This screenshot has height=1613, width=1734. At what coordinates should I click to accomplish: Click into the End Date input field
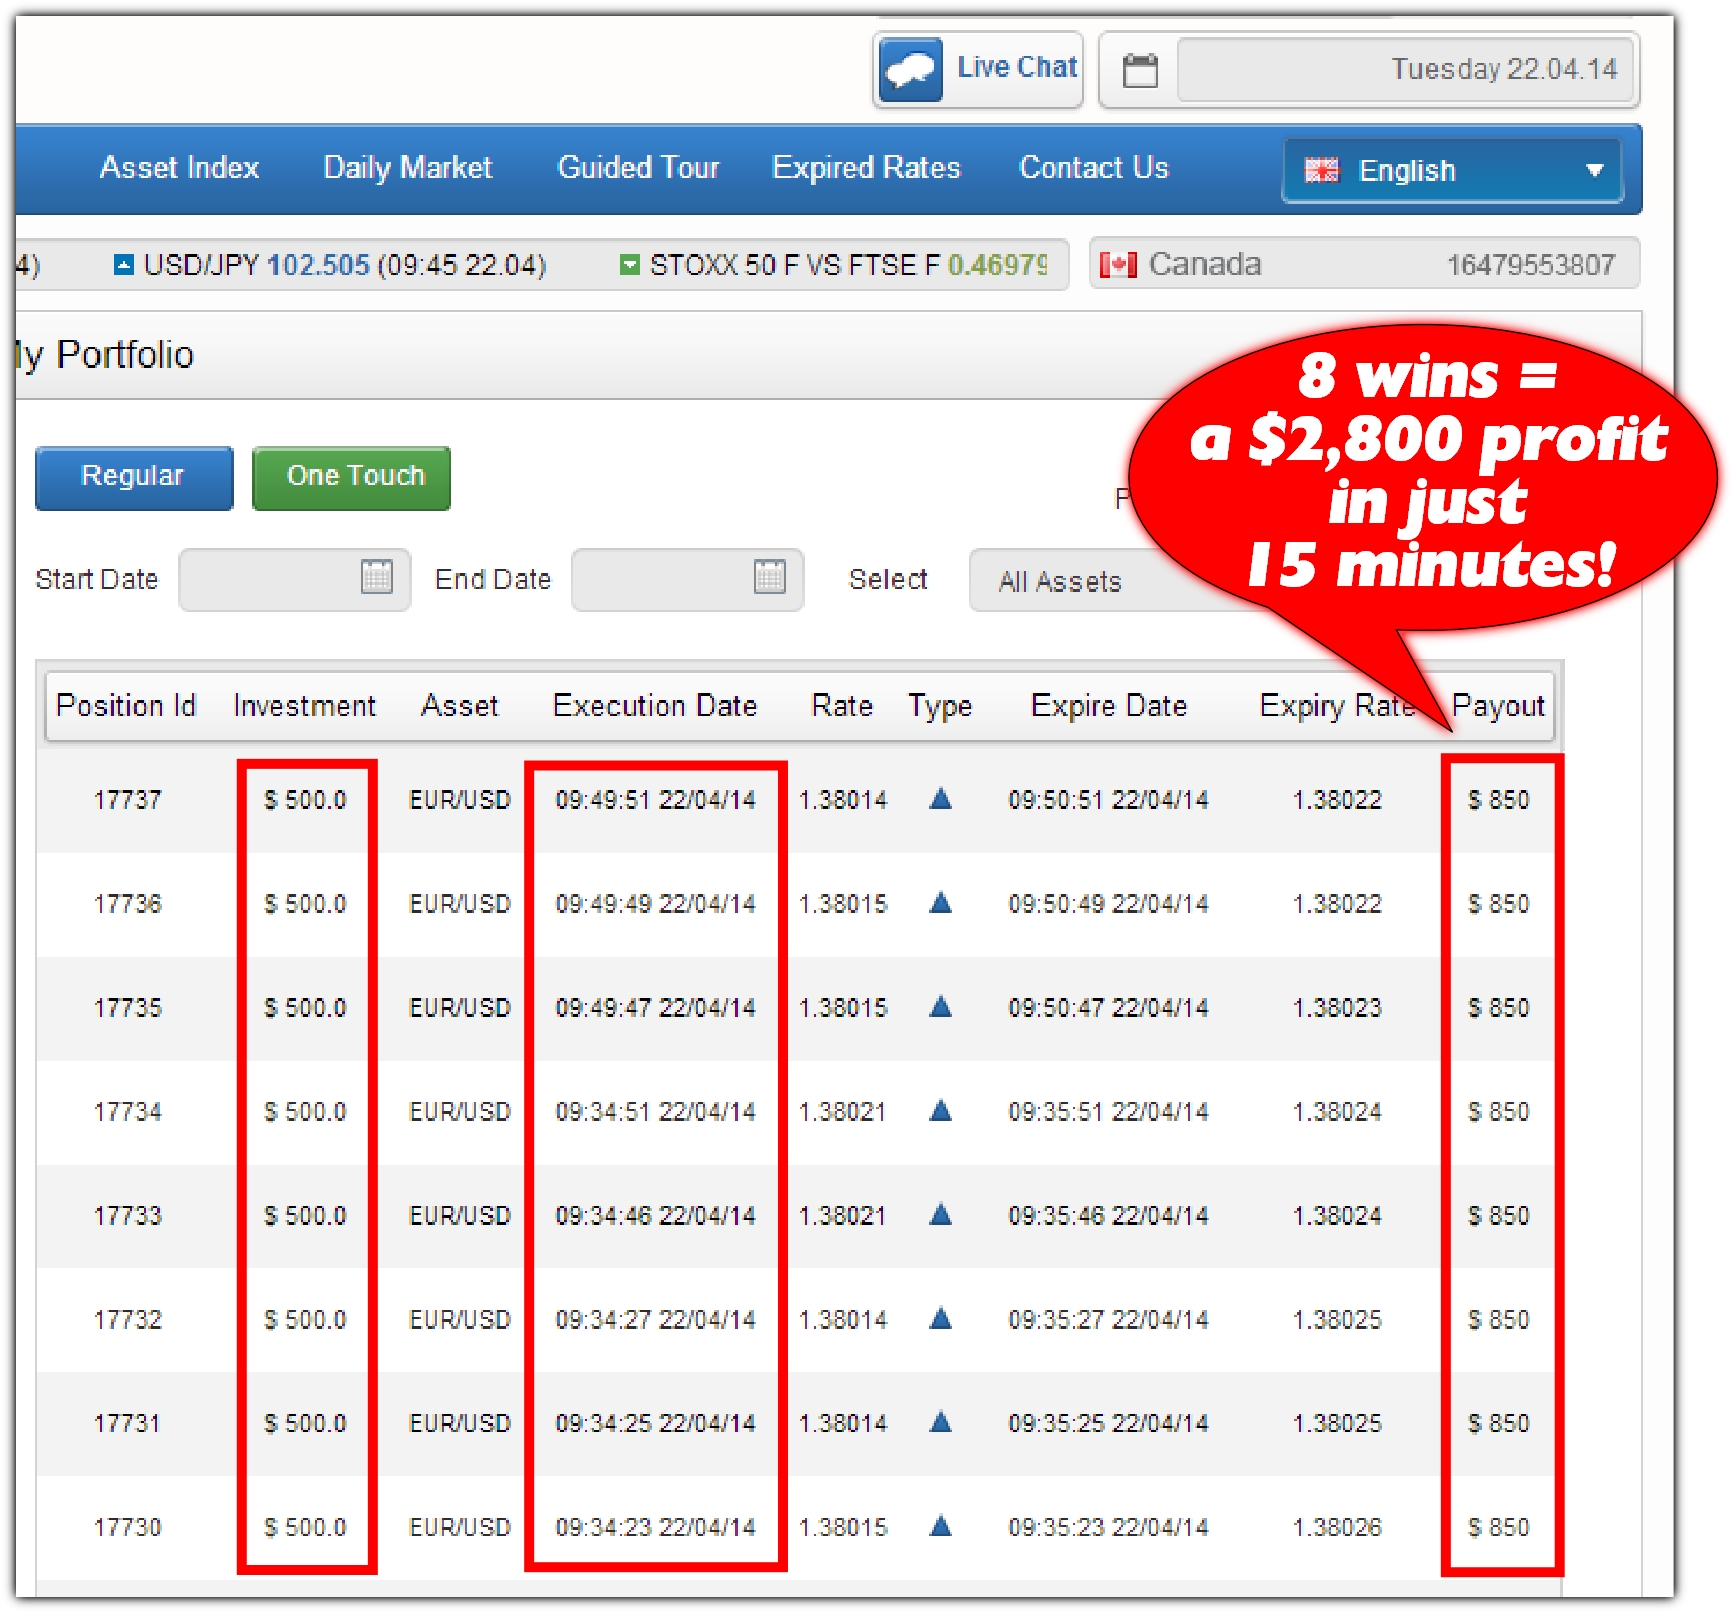coord(687,579)
